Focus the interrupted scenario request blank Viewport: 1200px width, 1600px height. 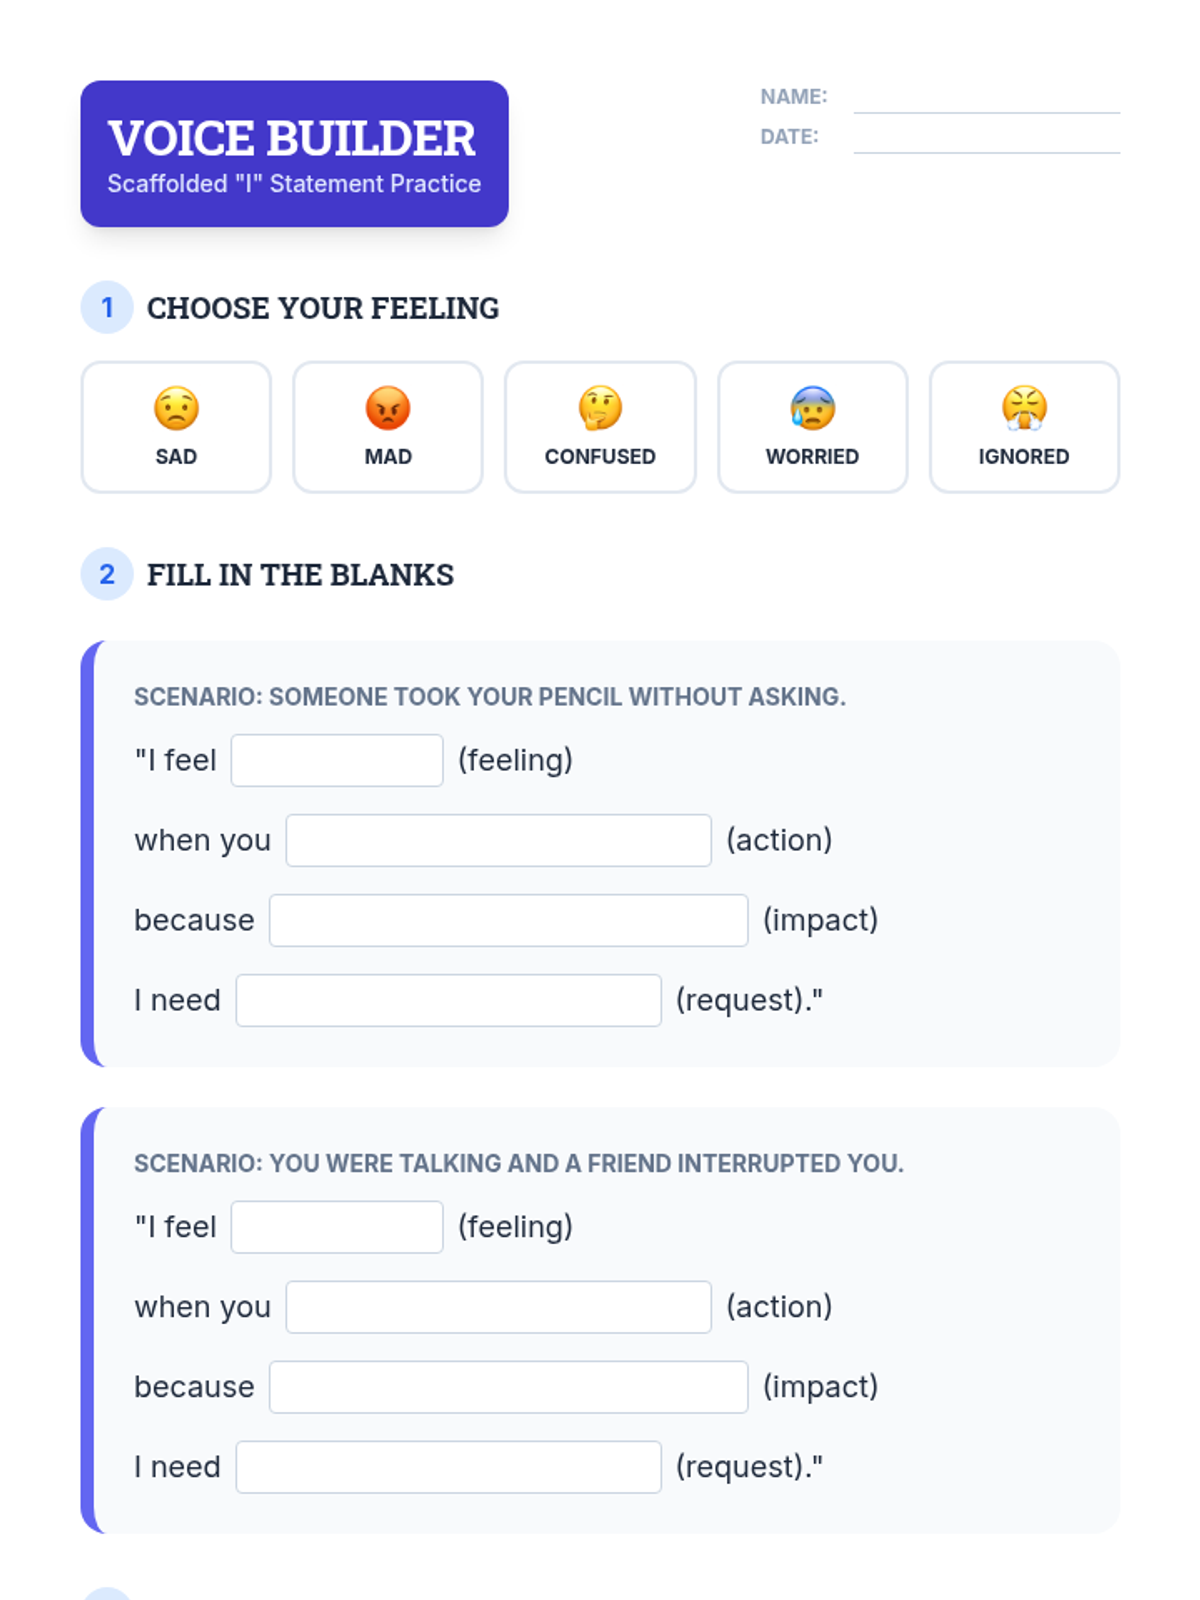(x=449, y=1467)
